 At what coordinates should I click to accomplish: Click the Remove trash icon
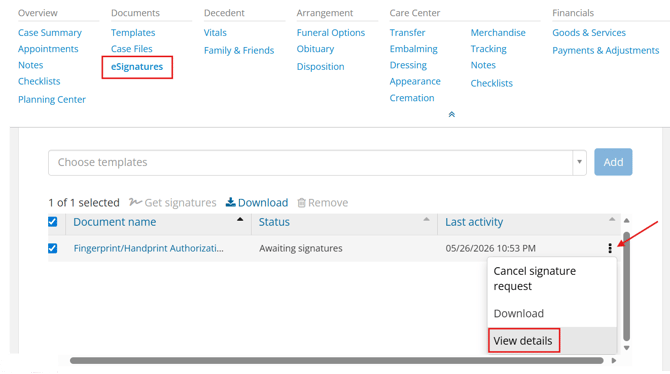302,203
